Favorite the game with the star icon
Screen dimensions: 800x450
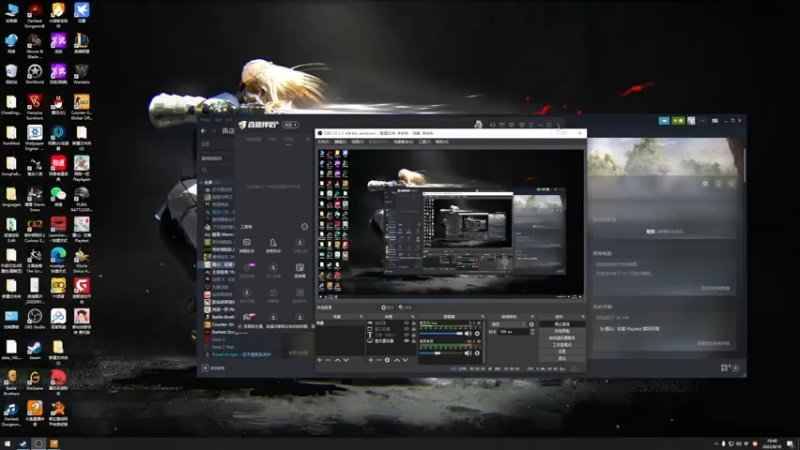point(731,183)
